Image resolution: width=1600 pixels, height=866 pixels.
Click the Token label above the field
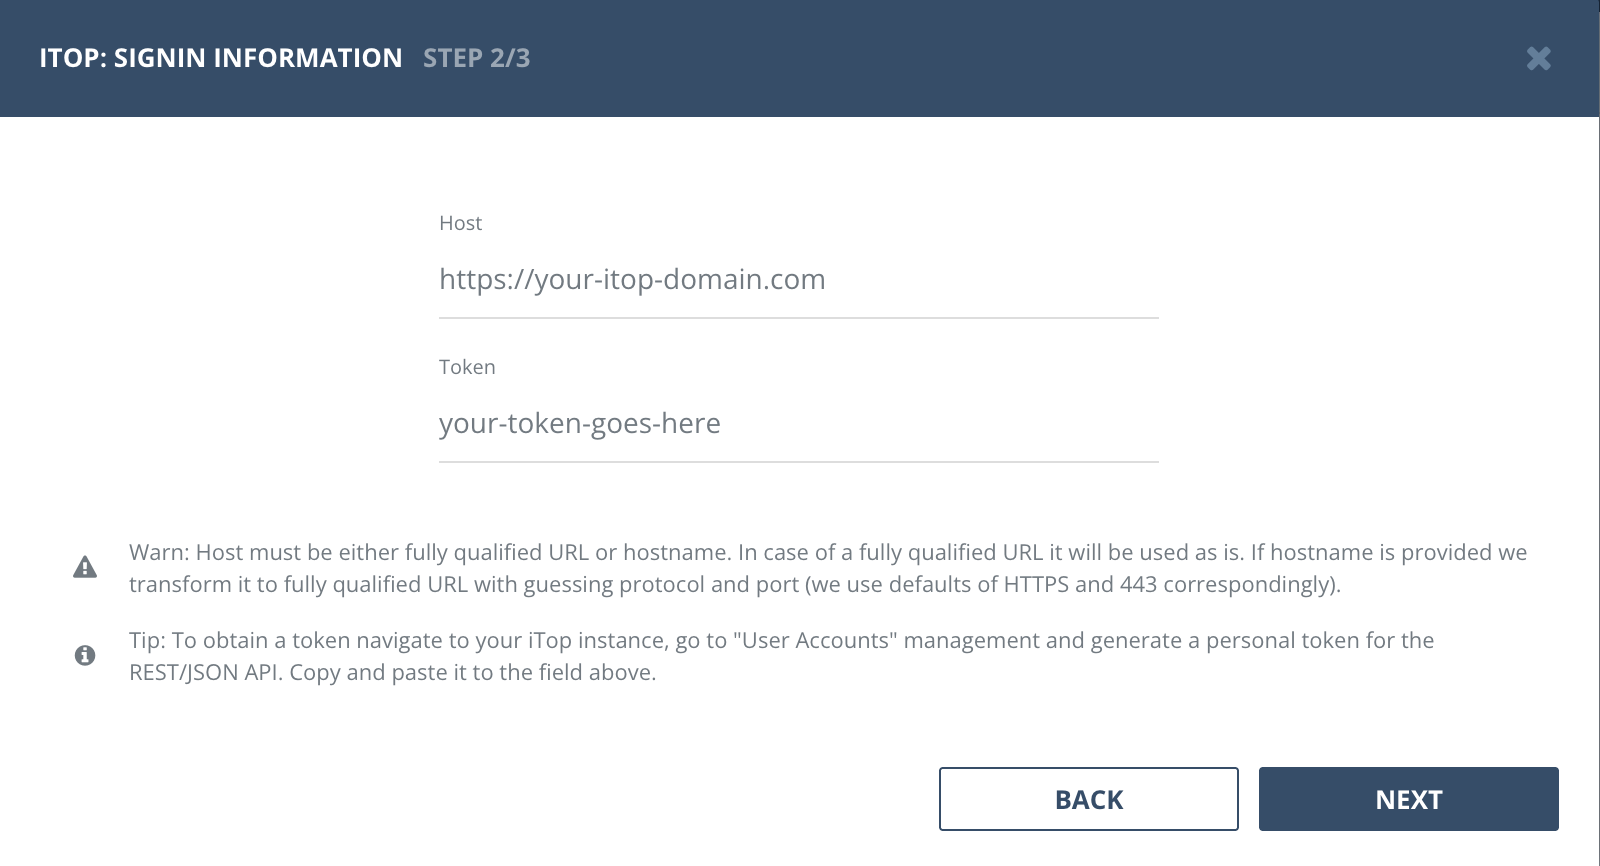click(466, 367)
